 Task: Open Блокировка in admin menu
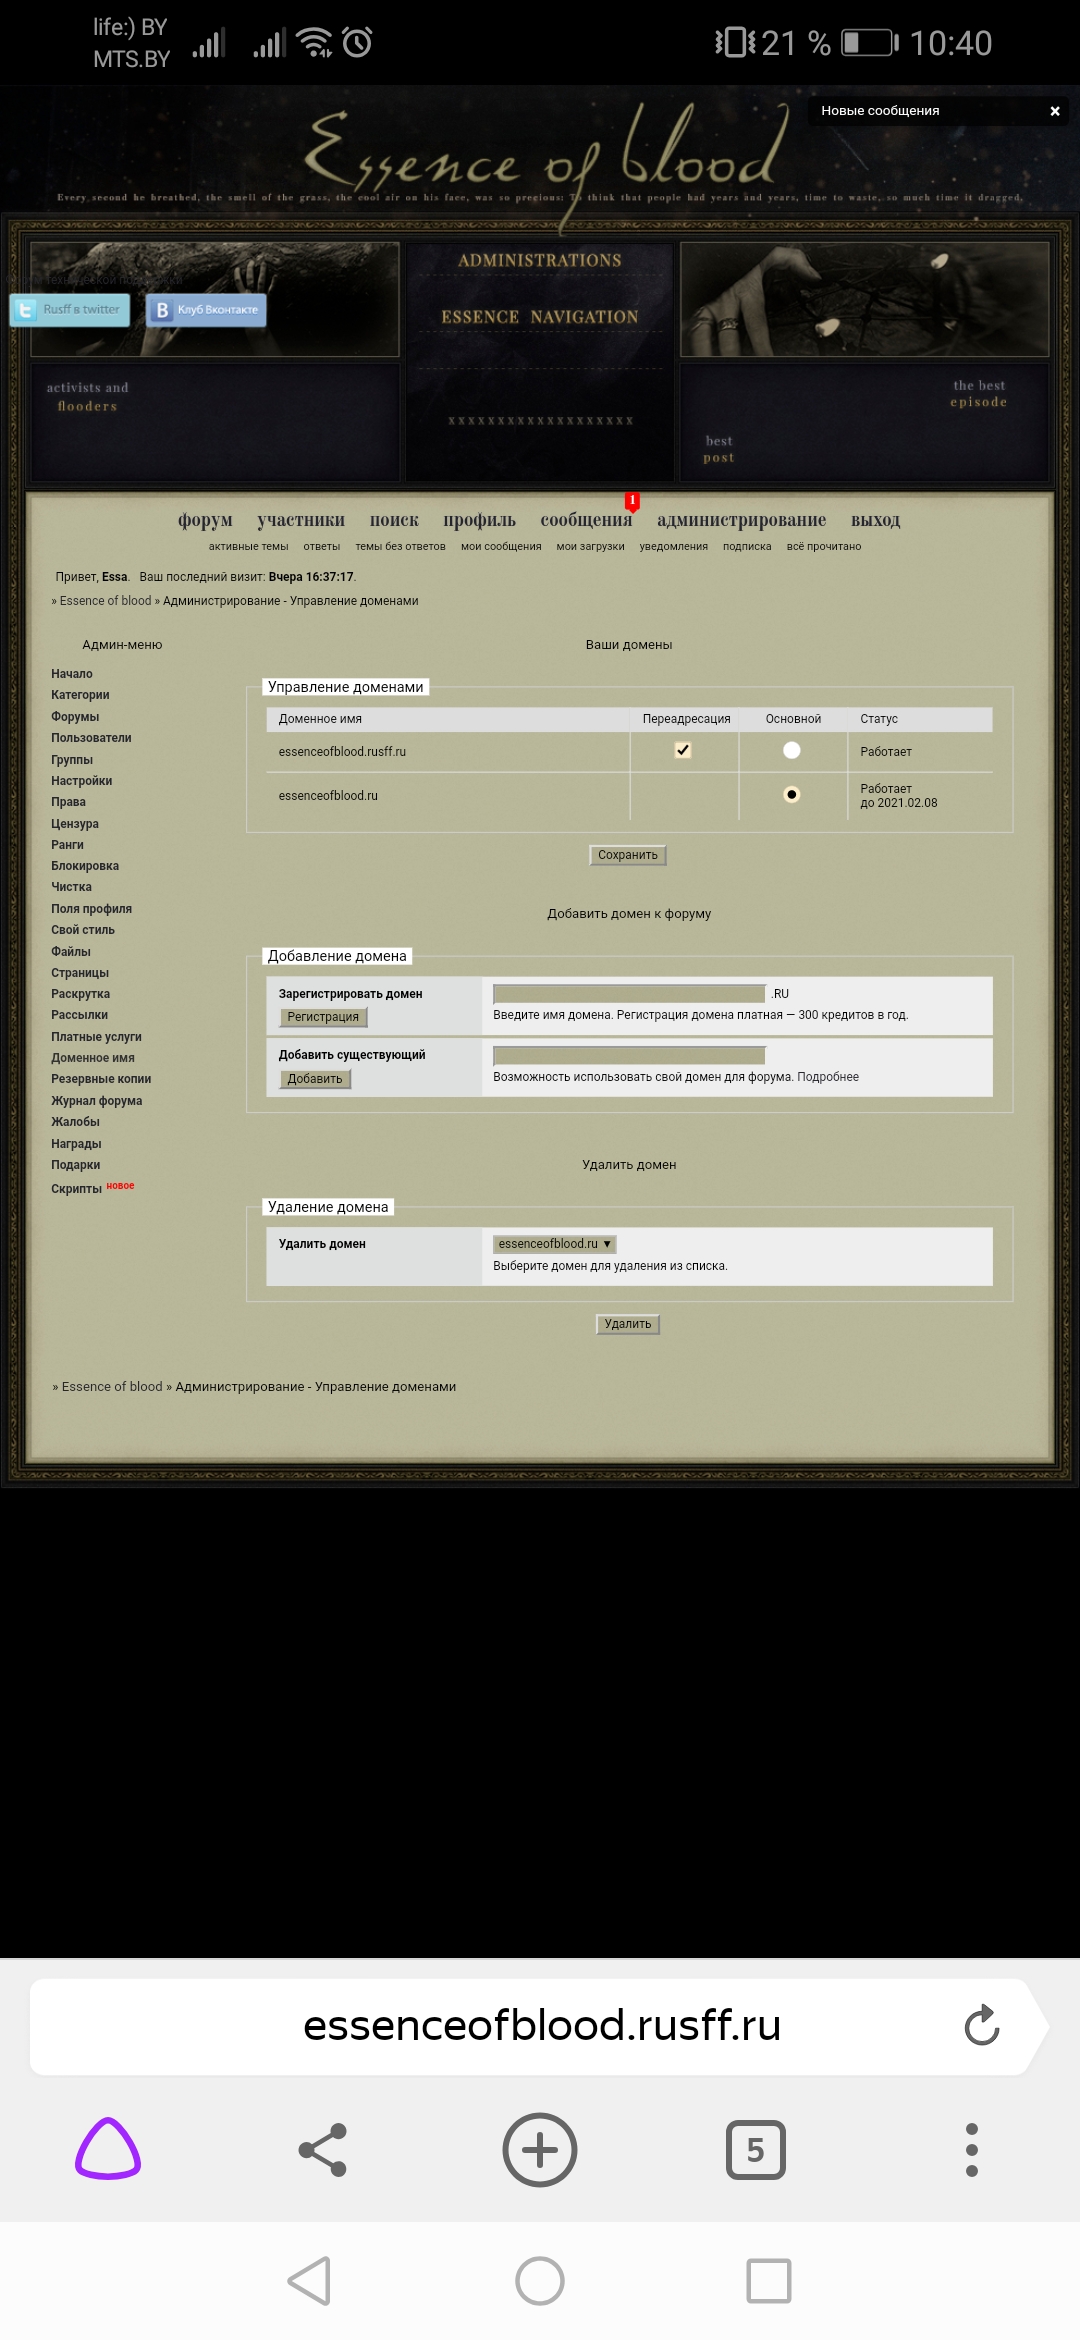[85, 866]
